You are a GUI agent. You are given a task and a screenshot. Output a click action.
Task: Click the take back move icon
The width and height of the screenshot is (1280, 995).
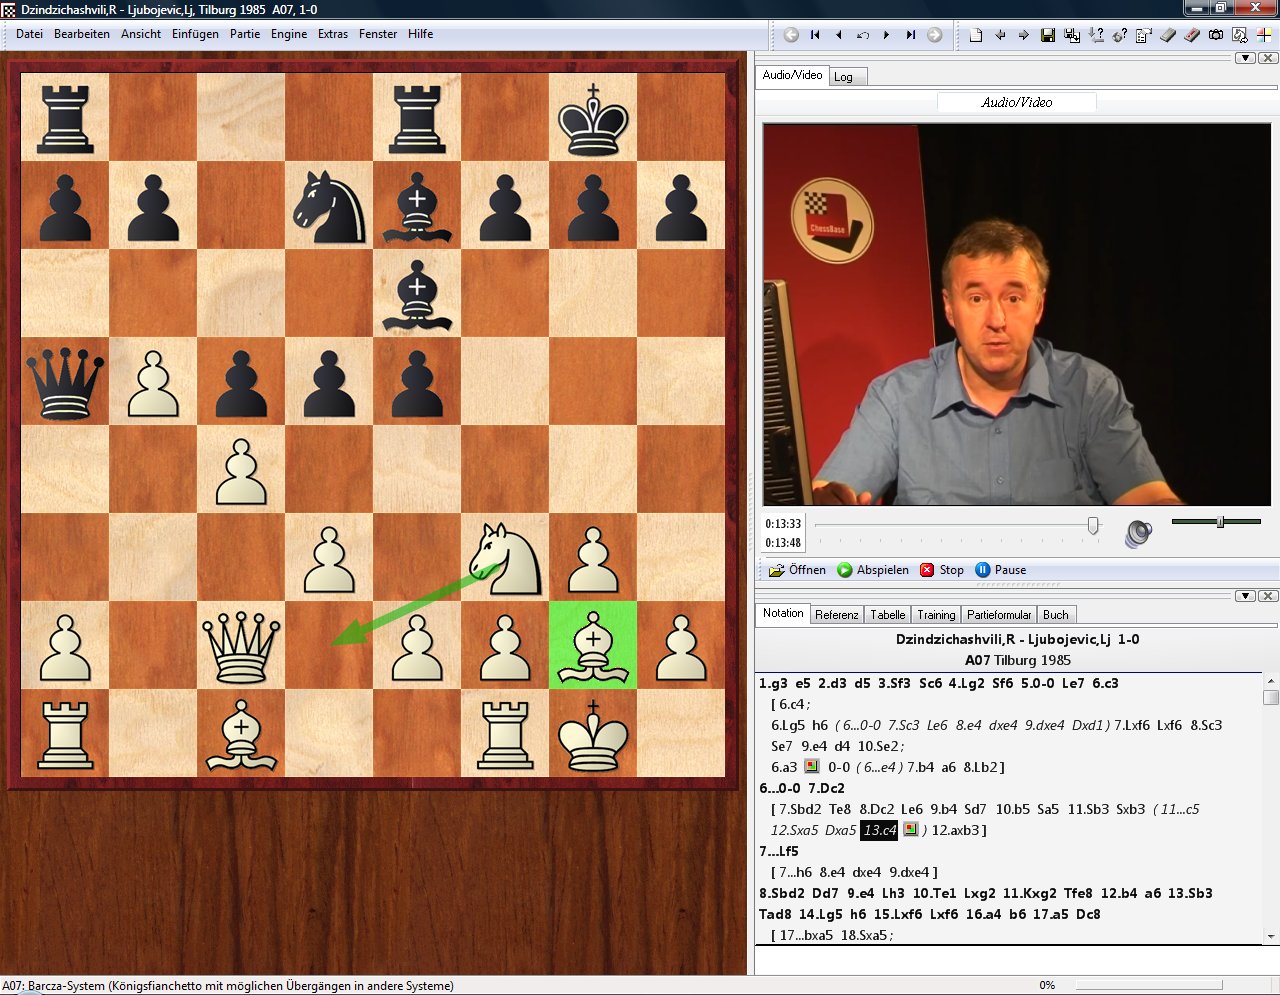click(x=862, y=35)
